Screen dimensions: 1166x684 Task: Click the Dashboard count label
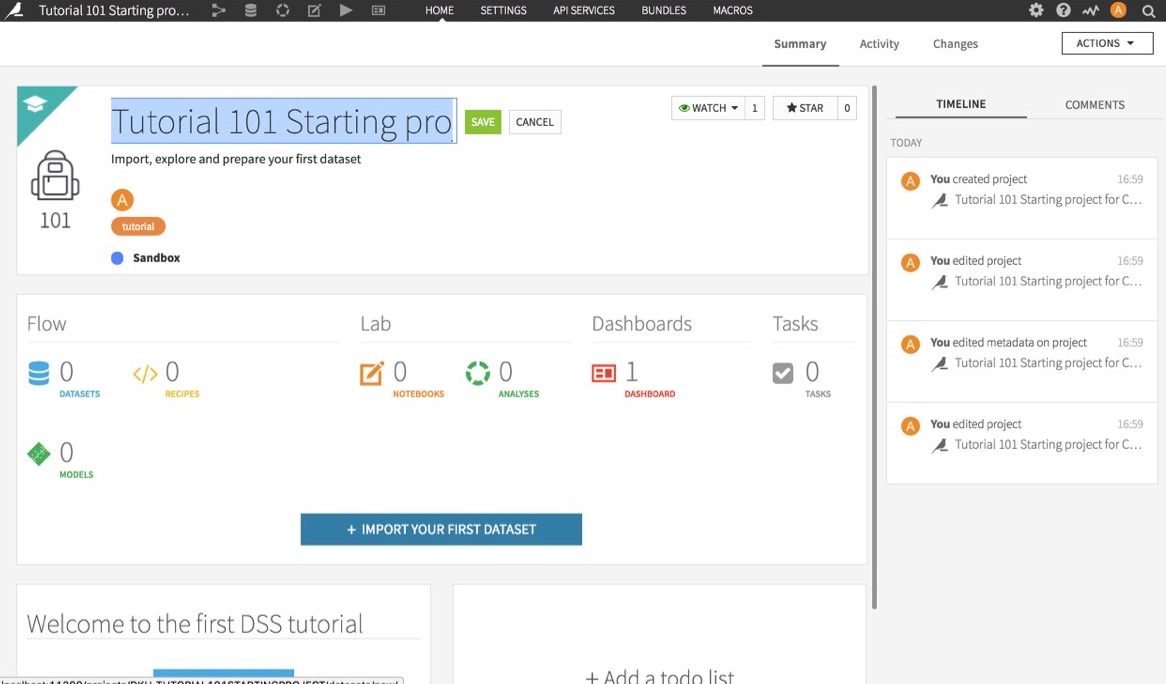[x=650, y=394]
